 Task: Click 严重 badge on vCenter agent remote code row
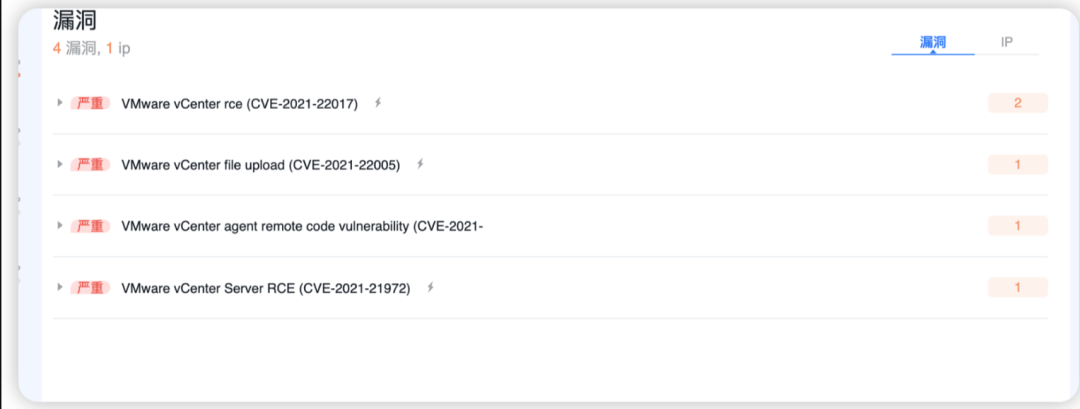click(x=90, y=227)
